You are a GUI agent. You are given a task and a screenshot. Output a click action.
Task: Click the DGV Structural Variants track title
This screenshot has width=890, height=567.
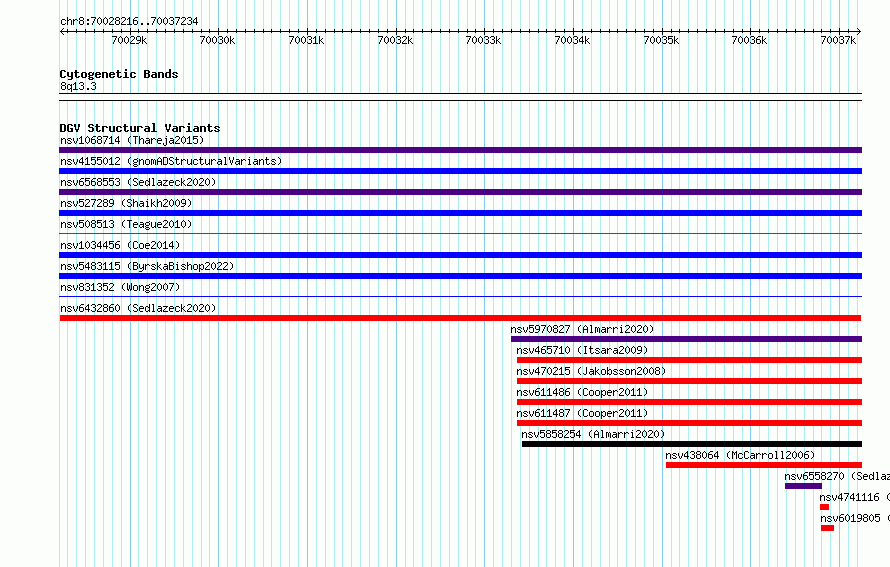[140, 128]
